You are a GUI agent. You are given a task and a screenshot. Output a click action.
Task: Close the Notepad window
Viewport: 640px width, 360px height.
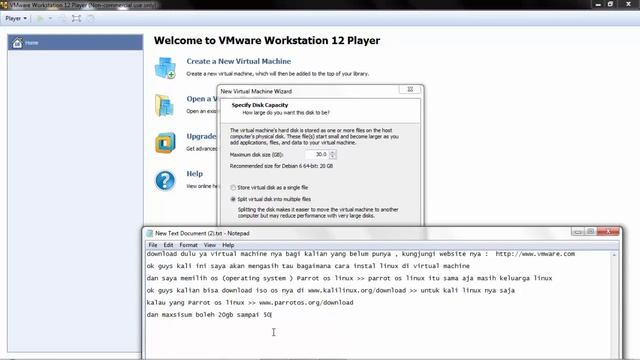point(608,232)
